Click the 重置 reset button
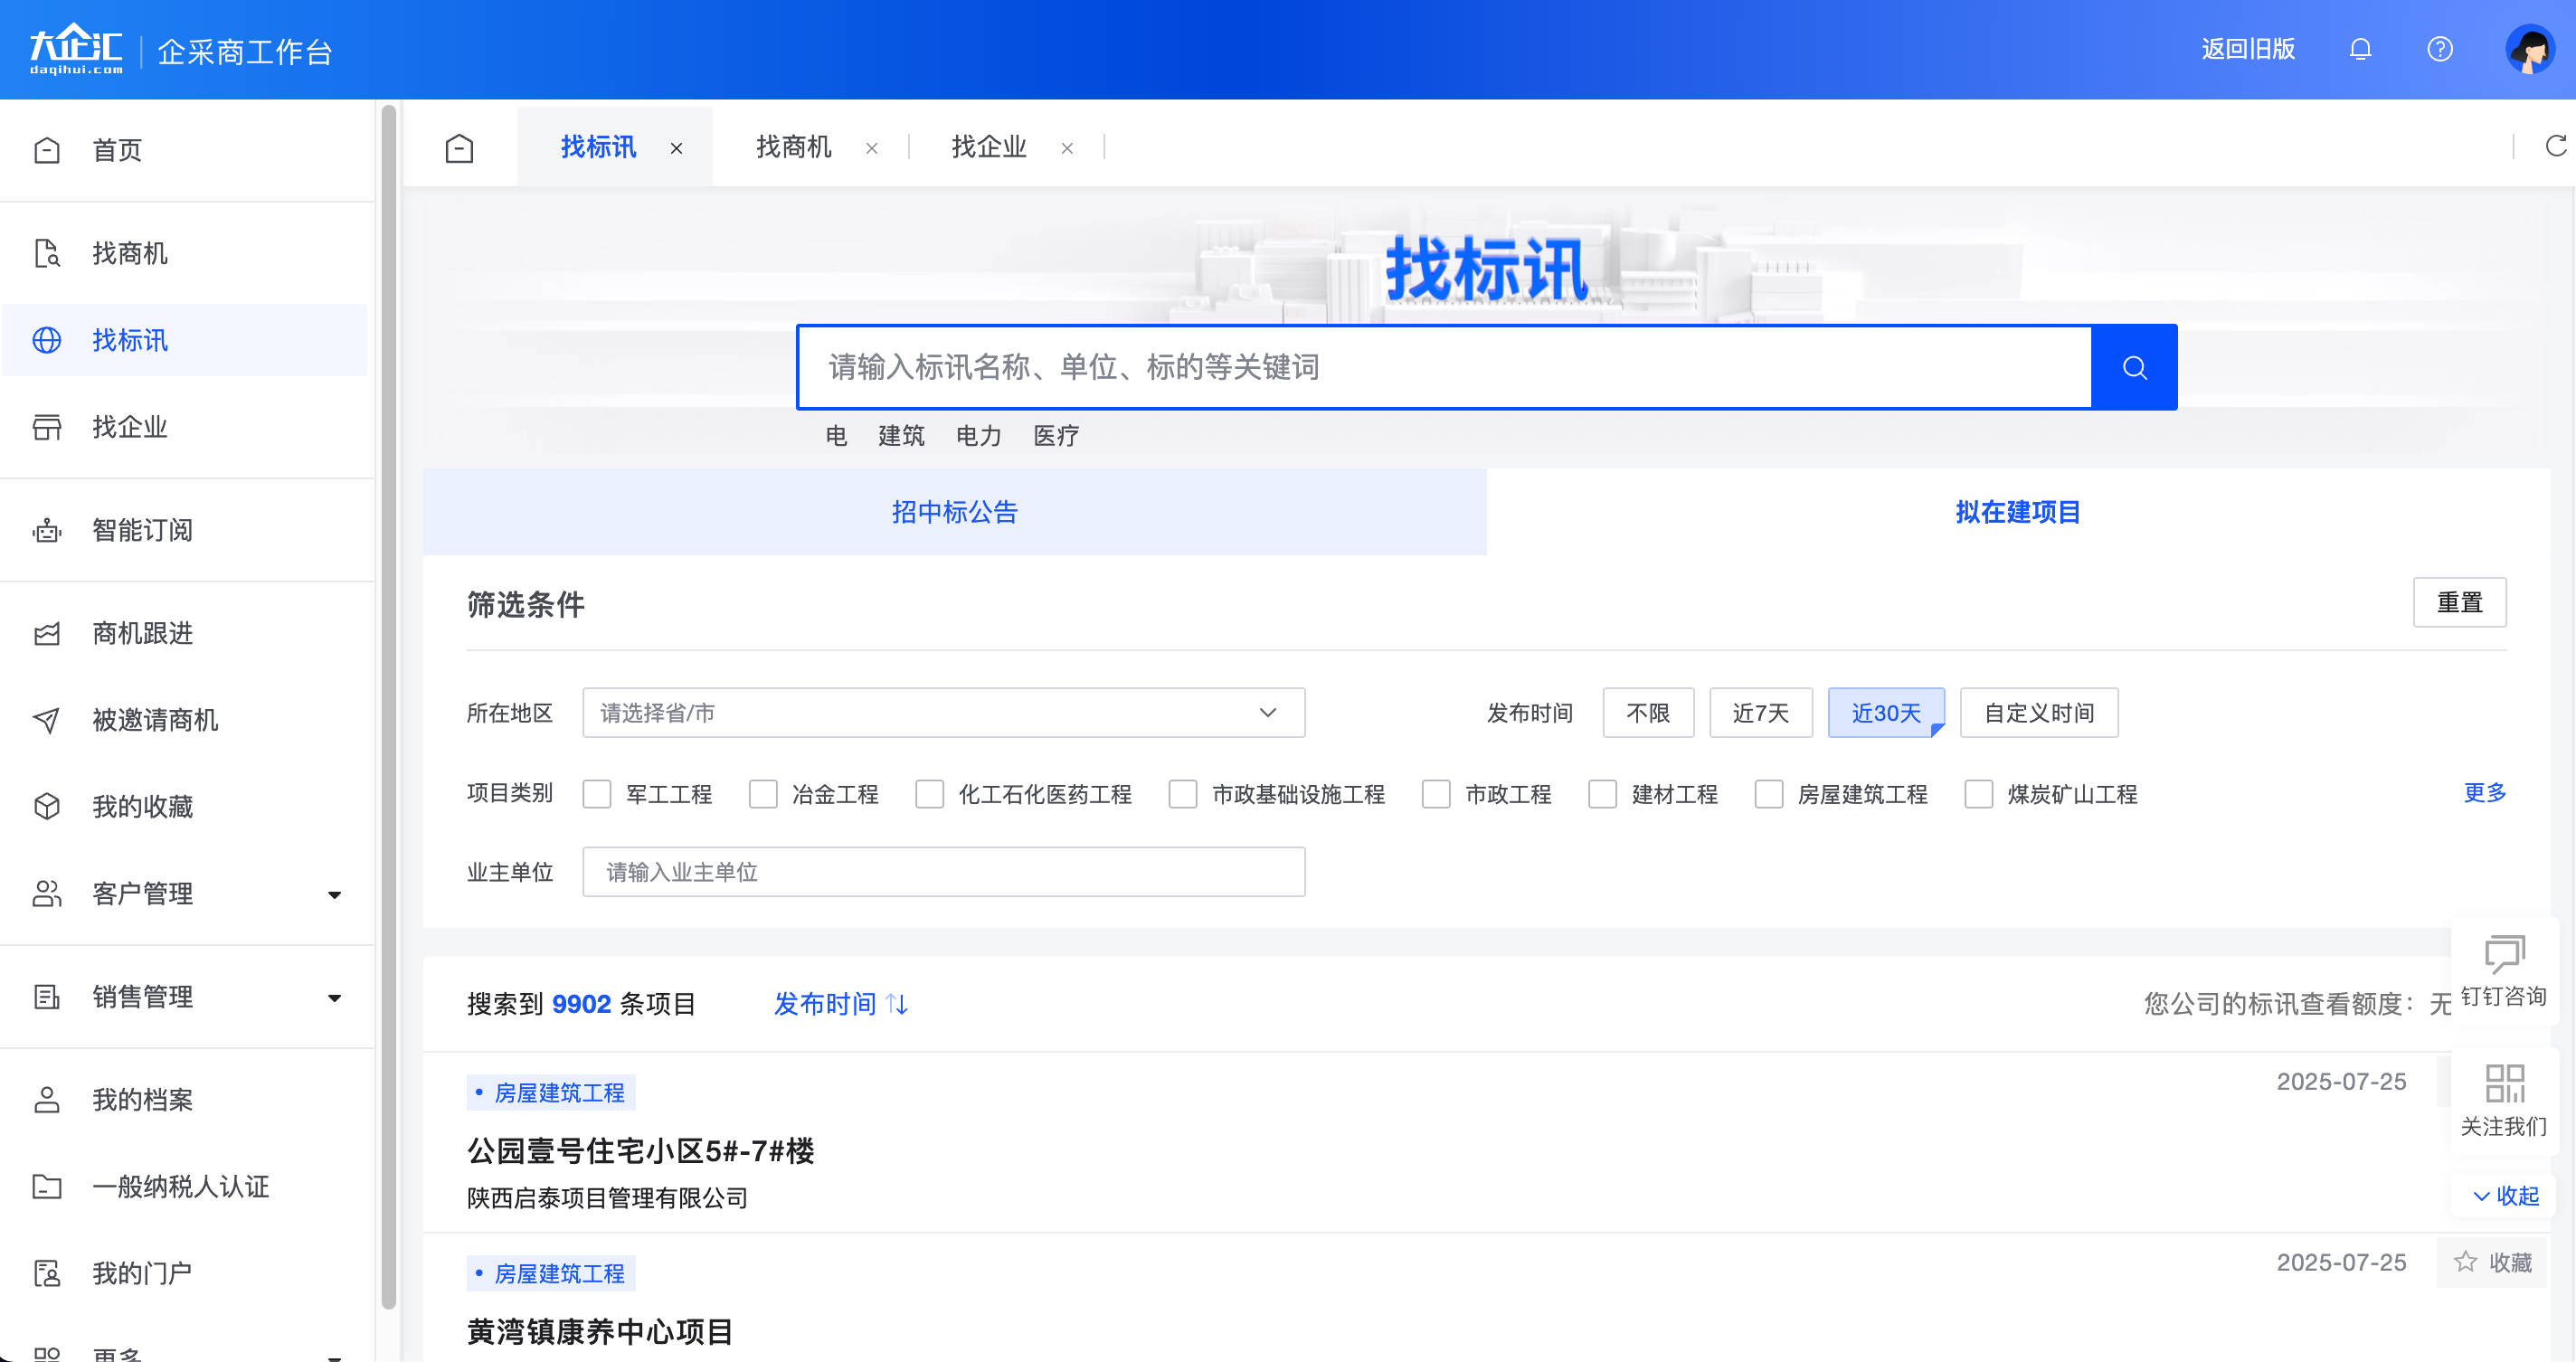 click(x=2461, y=602)
